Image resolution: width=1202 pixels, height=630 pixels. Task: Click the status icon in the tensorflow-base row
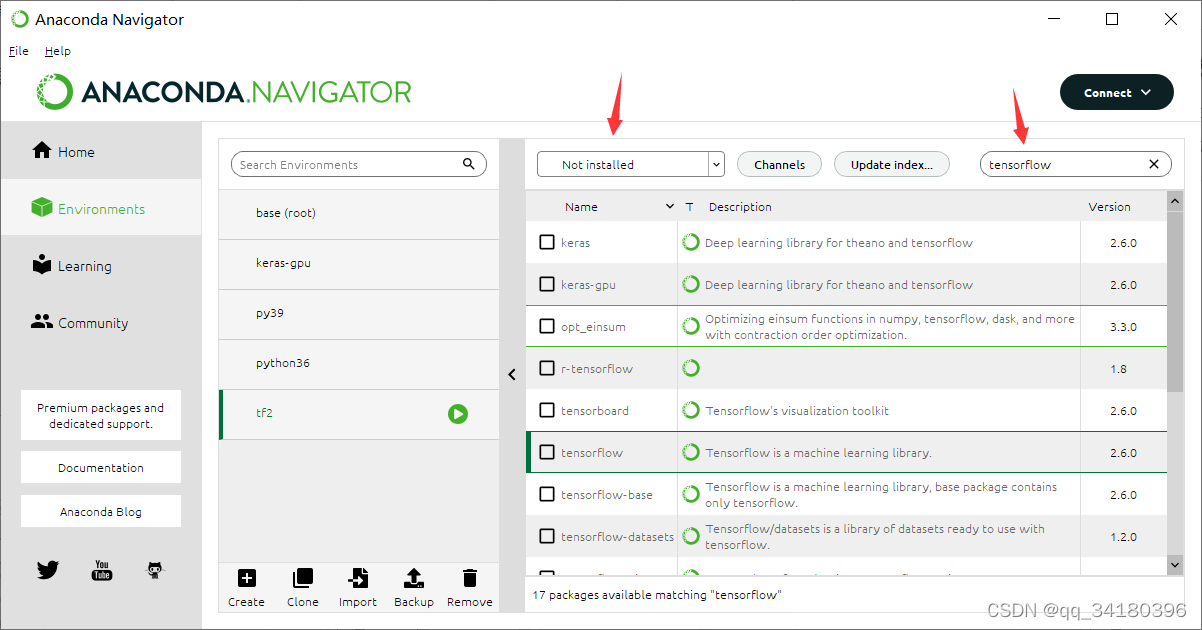[x=690, y=494]
